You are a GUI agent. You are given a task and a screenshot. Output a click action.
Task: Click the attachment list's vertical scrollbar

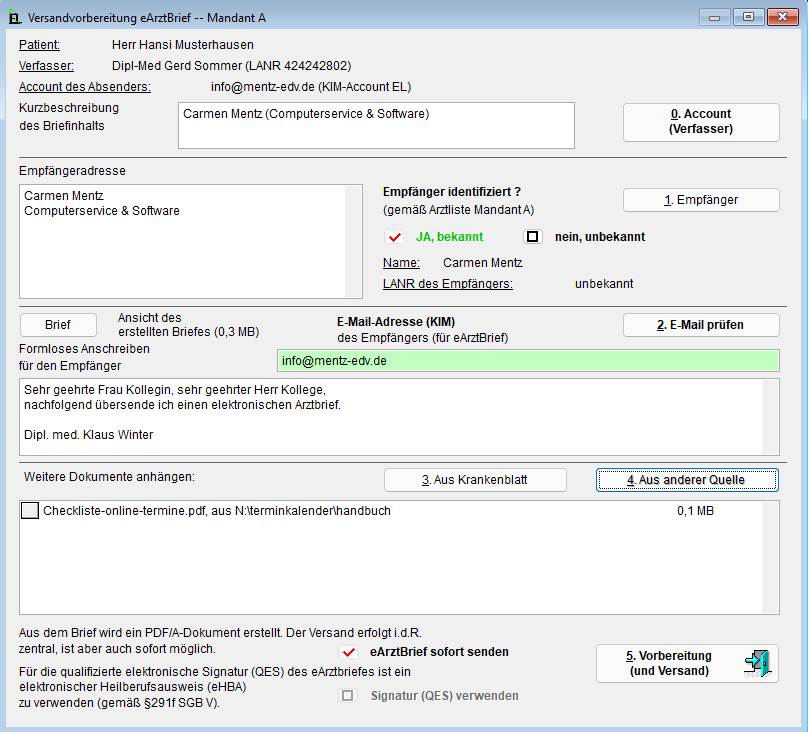(771, 556)
